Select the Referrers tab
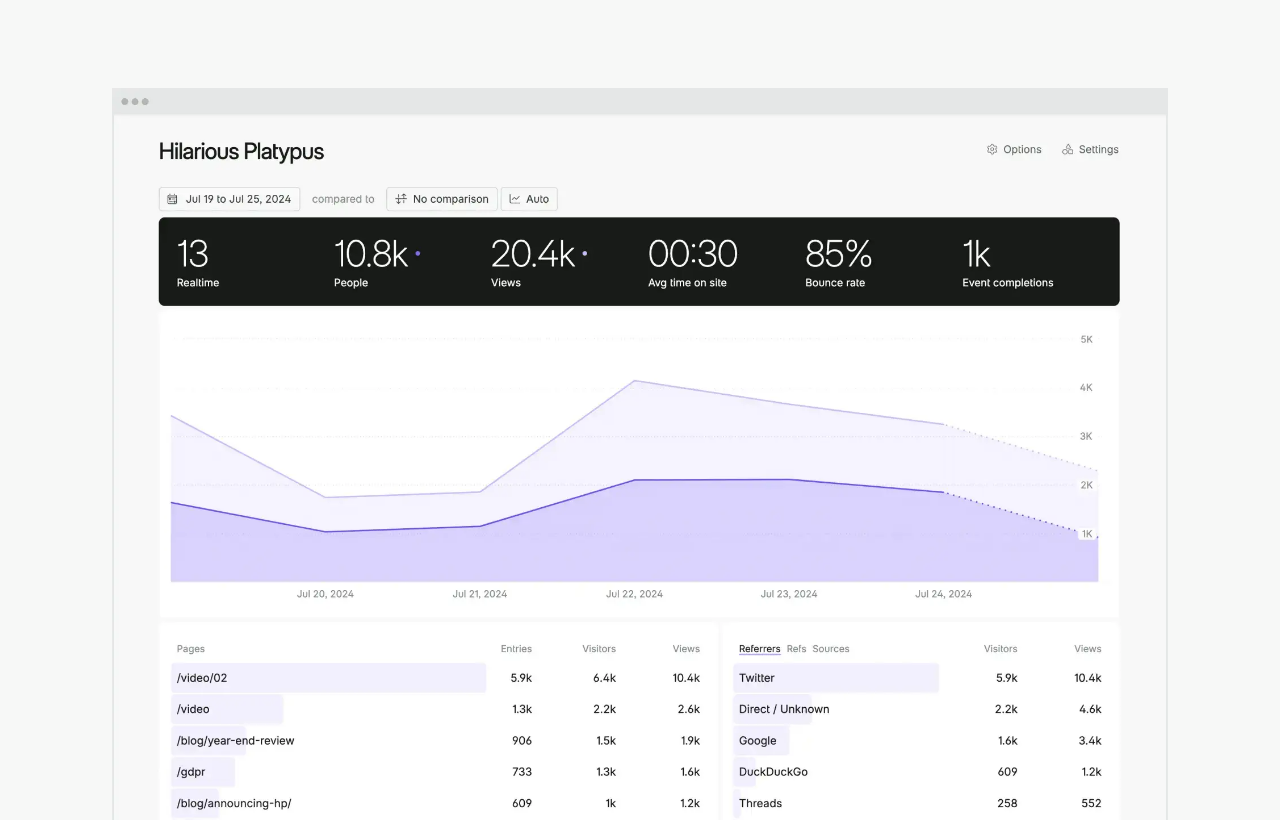This screenshot has width=1280, height=820. (759, 649)
